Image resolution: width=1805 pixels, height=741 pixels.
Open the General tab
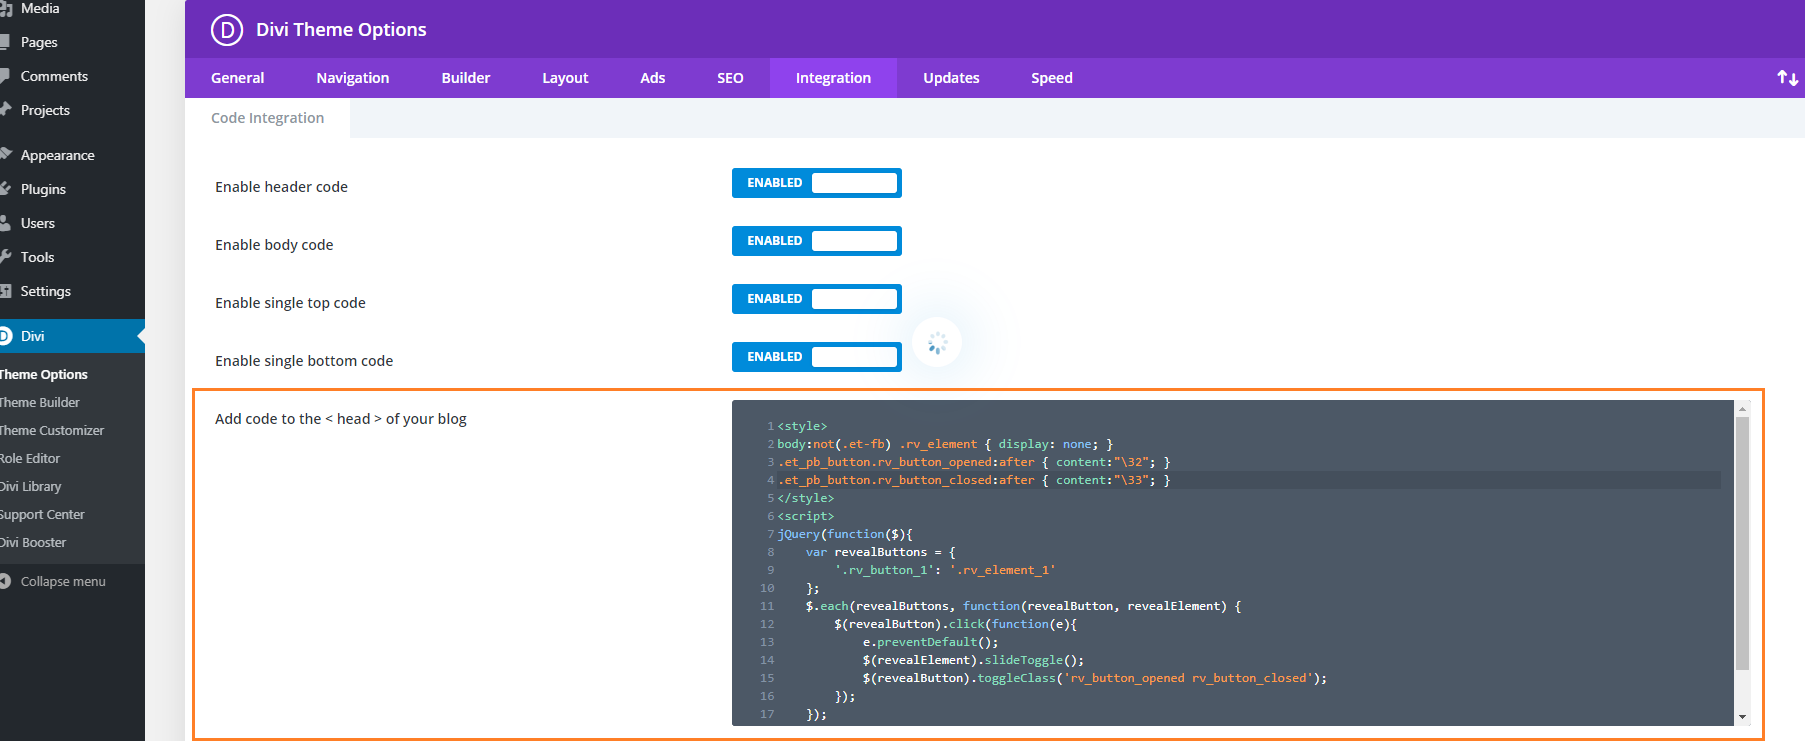tap(238, 78)
